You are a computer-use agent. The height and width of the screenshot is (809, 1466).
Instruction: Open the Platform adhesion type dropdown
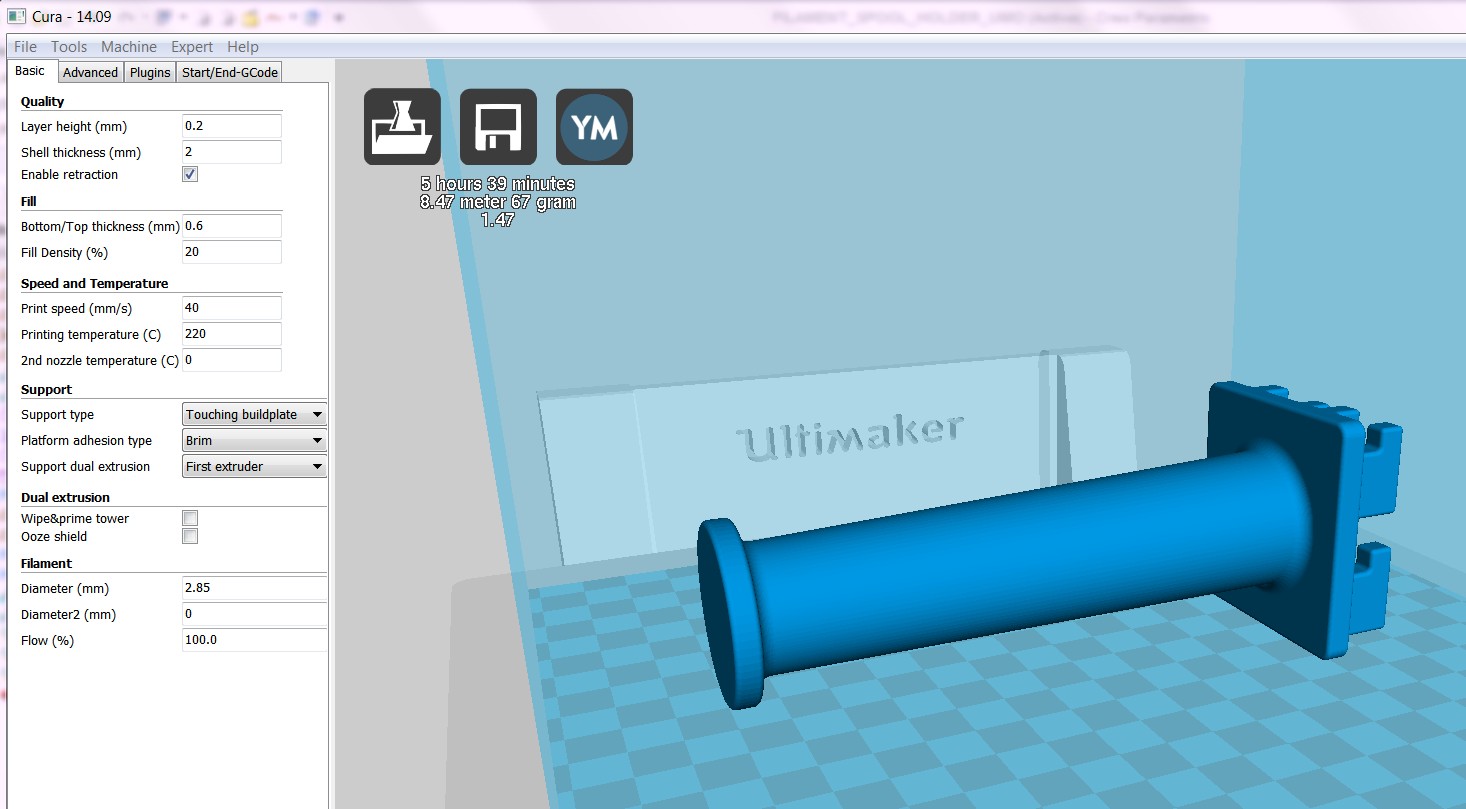click(255, 441)
